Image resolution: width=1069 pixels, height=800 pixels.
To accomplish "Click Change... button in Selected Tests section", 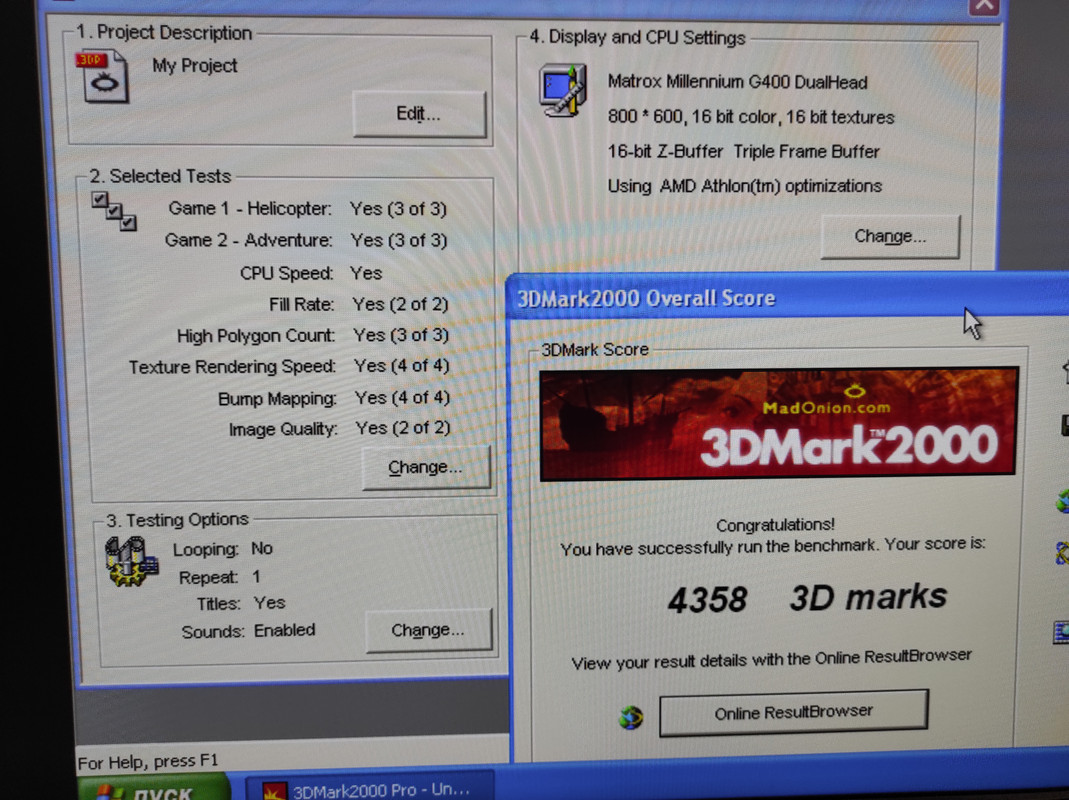I will pyautogui.click(x=425, y=467).
